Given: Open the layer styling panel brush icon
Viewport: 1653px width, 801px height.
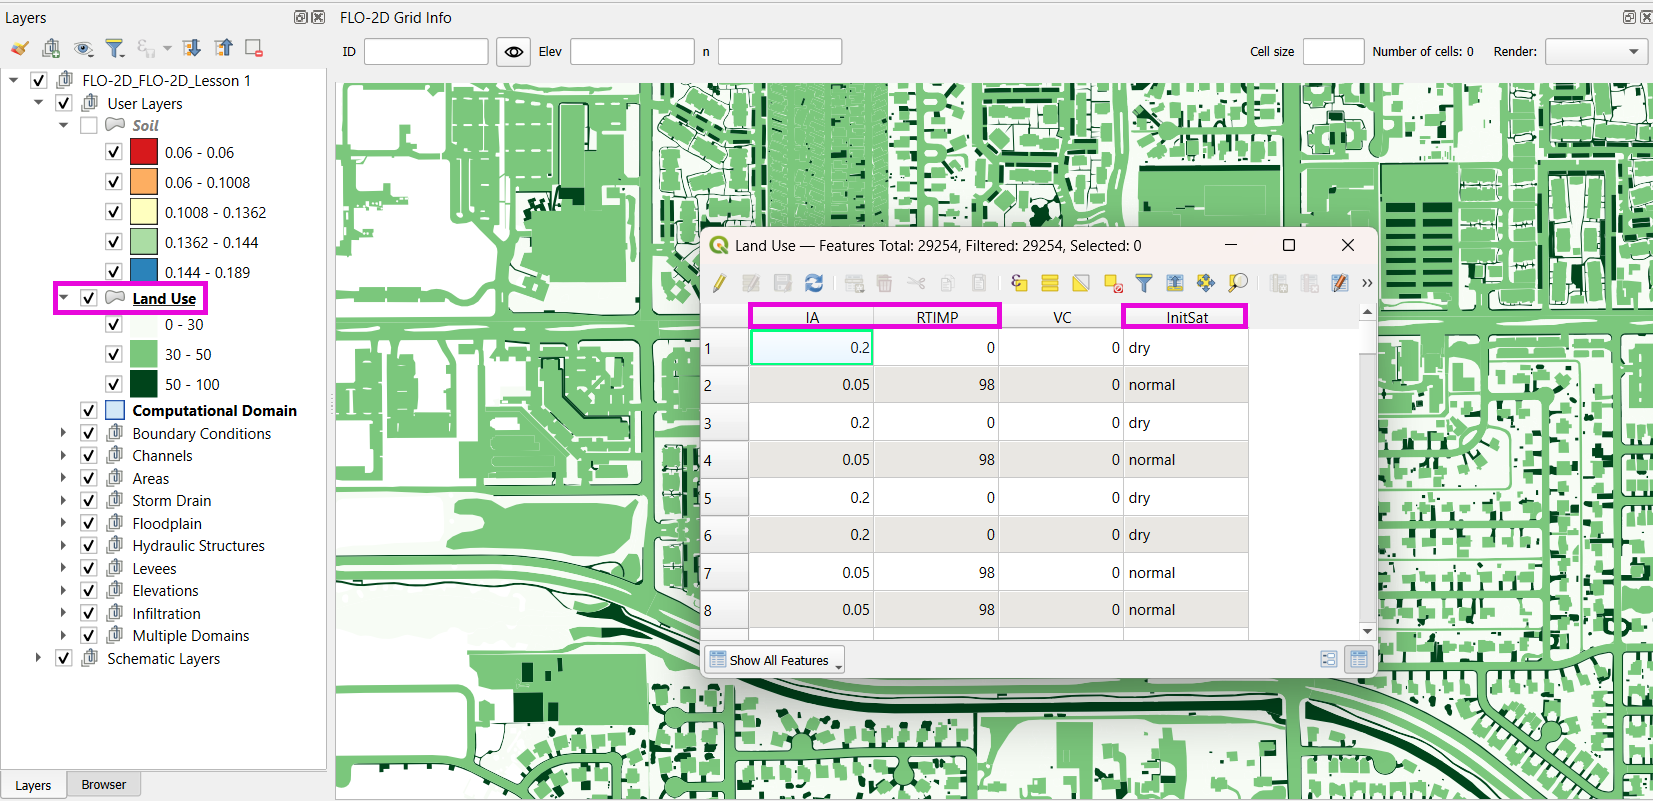Looking at the screenshot, I should [19, 48].
